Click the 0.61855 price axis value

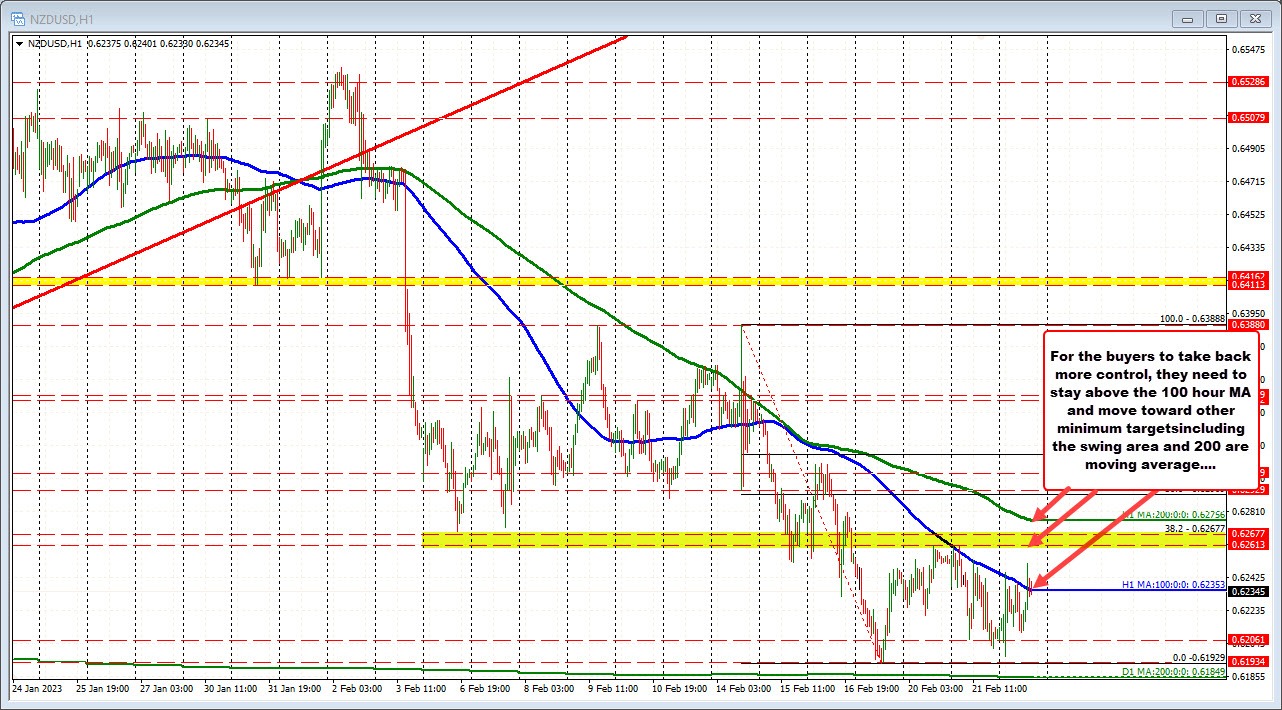pyautogui.click(x=1247, y=676)
